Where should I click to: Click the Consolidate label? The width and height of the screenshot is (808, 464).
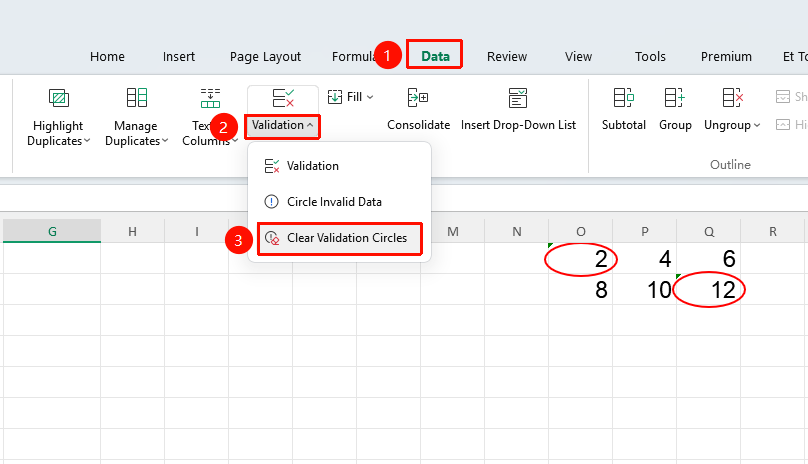click(418, 125)
